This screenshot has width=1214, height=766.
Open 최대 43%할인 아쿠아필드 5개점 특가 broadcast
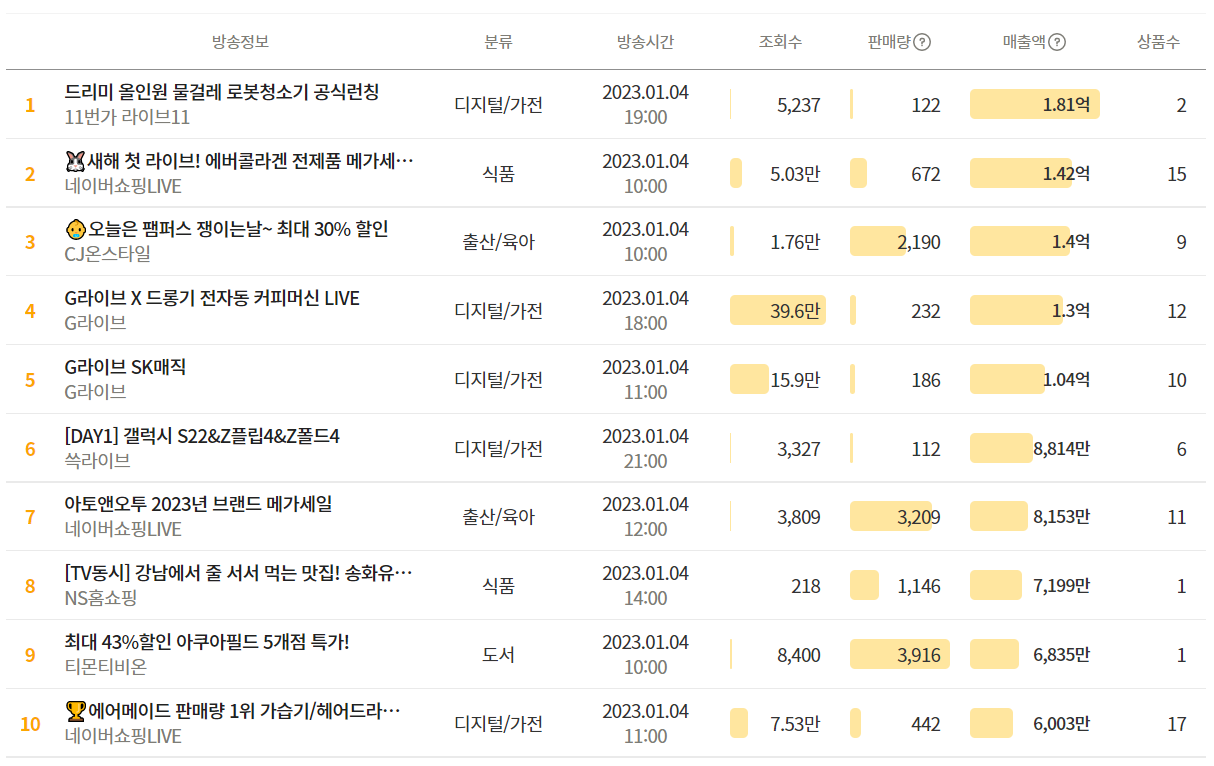tap(207, 642)
